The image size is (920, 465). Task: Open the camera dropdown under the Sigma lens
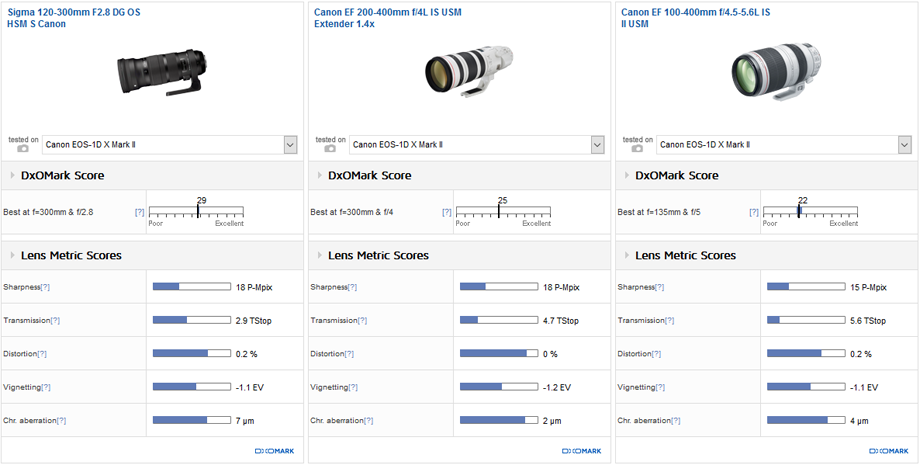(170, 145)
